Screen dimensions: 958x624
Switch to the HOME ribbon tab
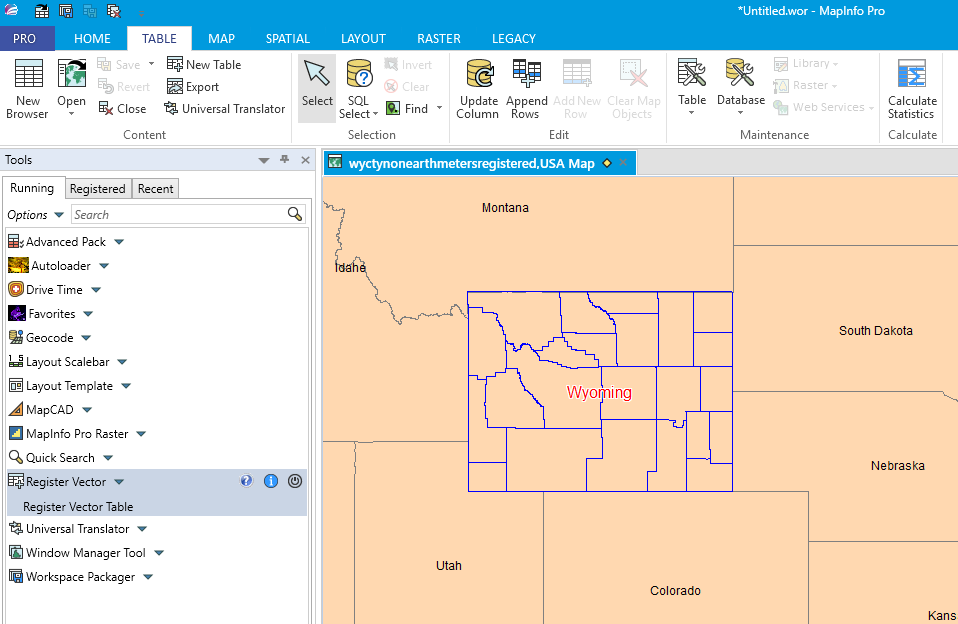[x=92, y=39]
